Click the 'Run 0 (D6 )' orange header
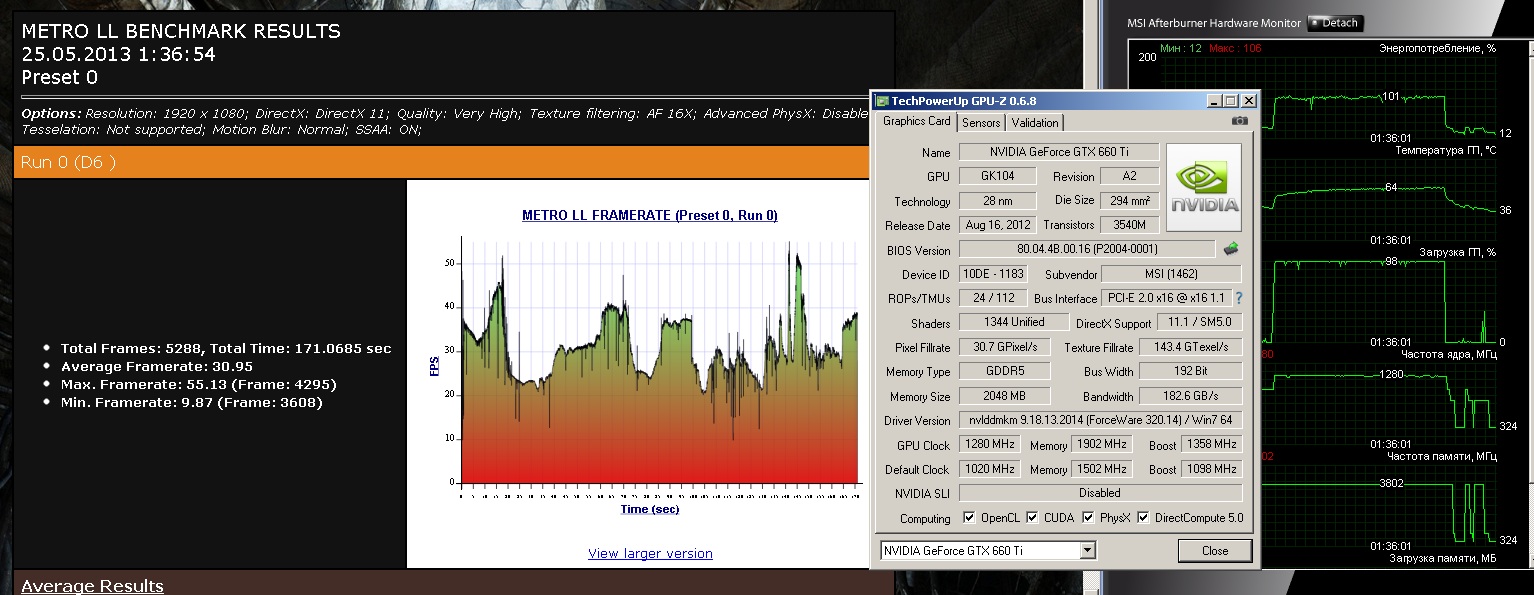Viewport: 1534px width, 595px height. click(440, 162)
